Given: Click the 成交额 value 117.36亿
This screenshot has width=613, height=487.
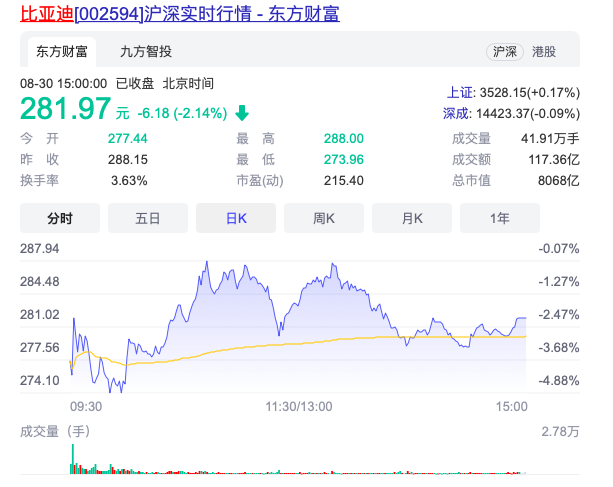Looking at the screenshot, I should (x=554, y=159).
